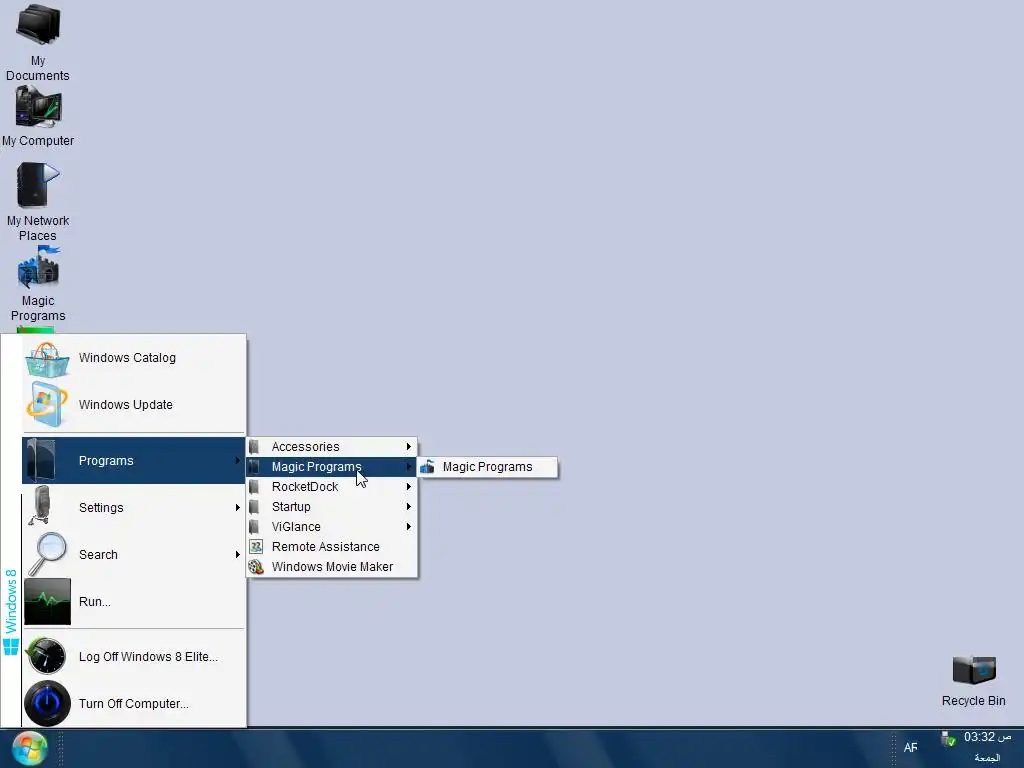Open the My Documents desktop icon

[38, 42]
